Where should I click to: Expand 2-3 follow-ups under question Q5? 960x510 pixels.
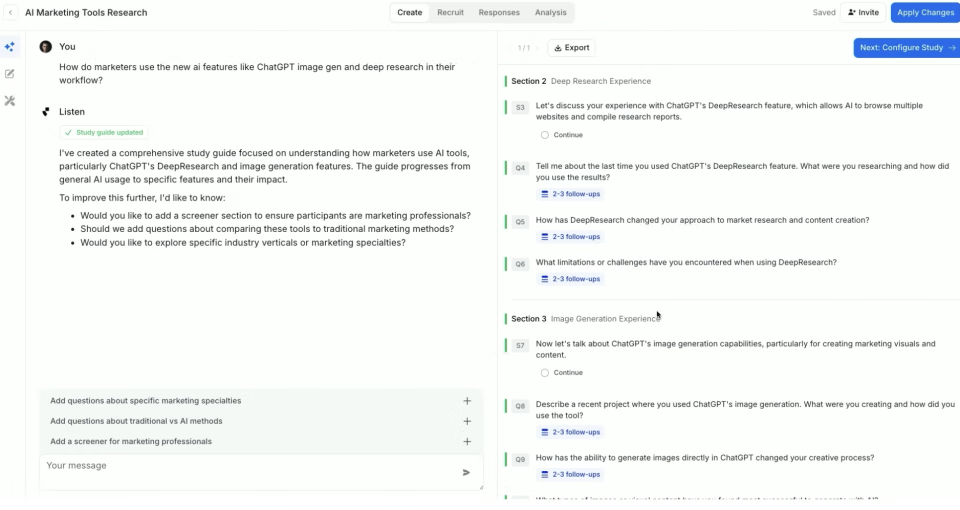(570, 237)
